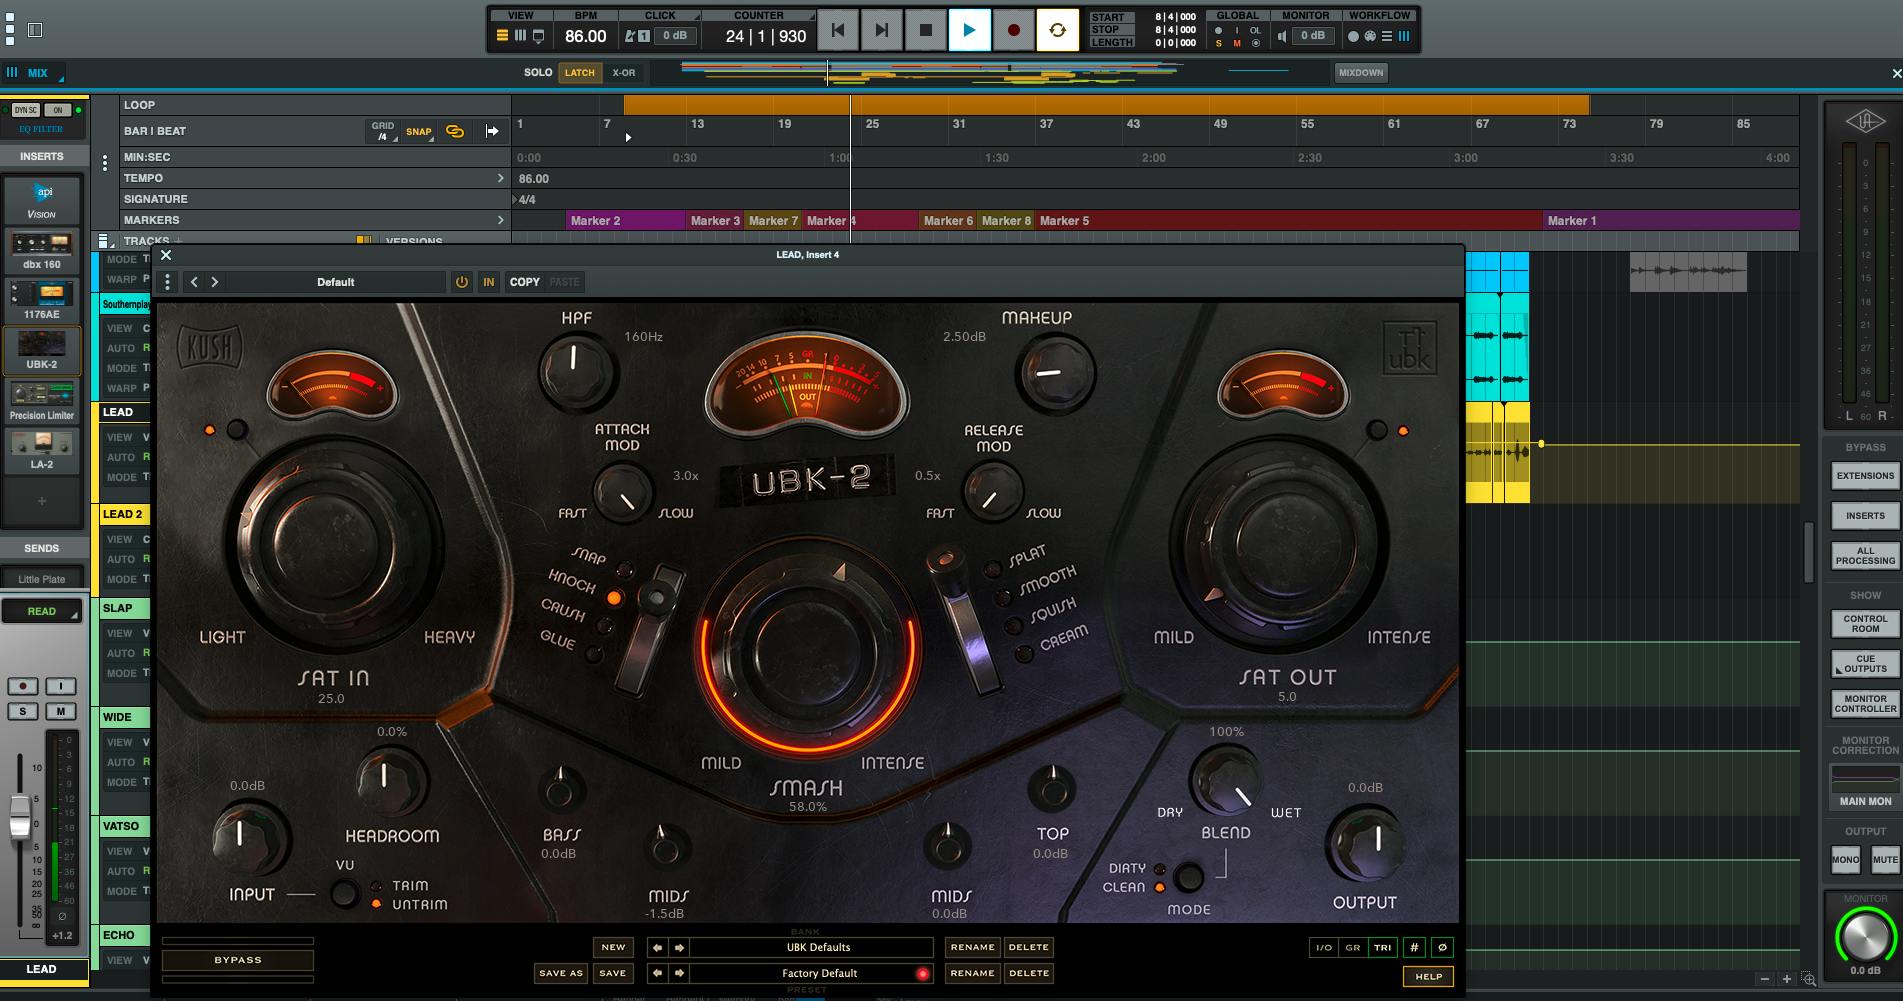Toggle SNAP in the bar/beat ruler
Viewport: 1903px width, 1001px height.
(x=419, y=131)
